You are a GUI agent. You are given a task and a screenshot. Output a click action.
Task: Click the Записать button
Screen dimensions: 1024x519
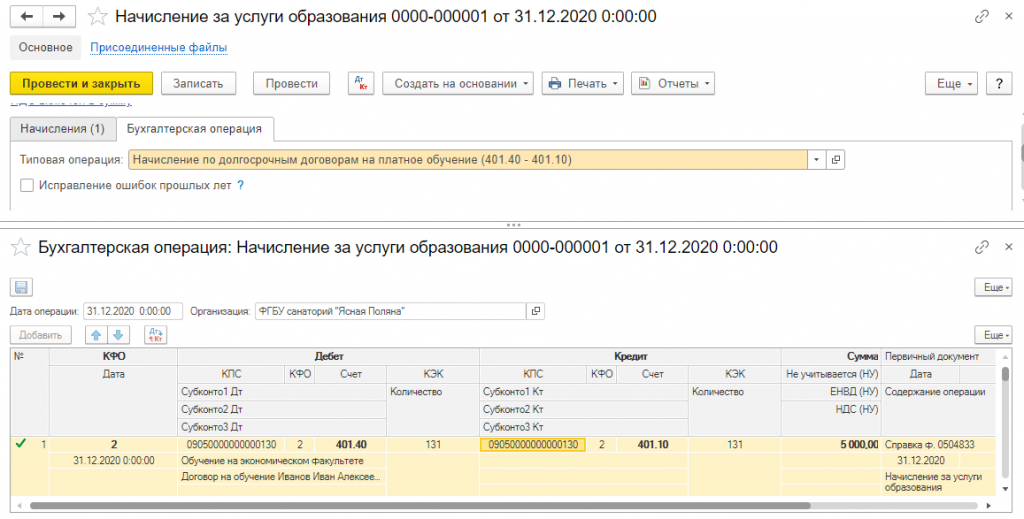pos(198,83)
